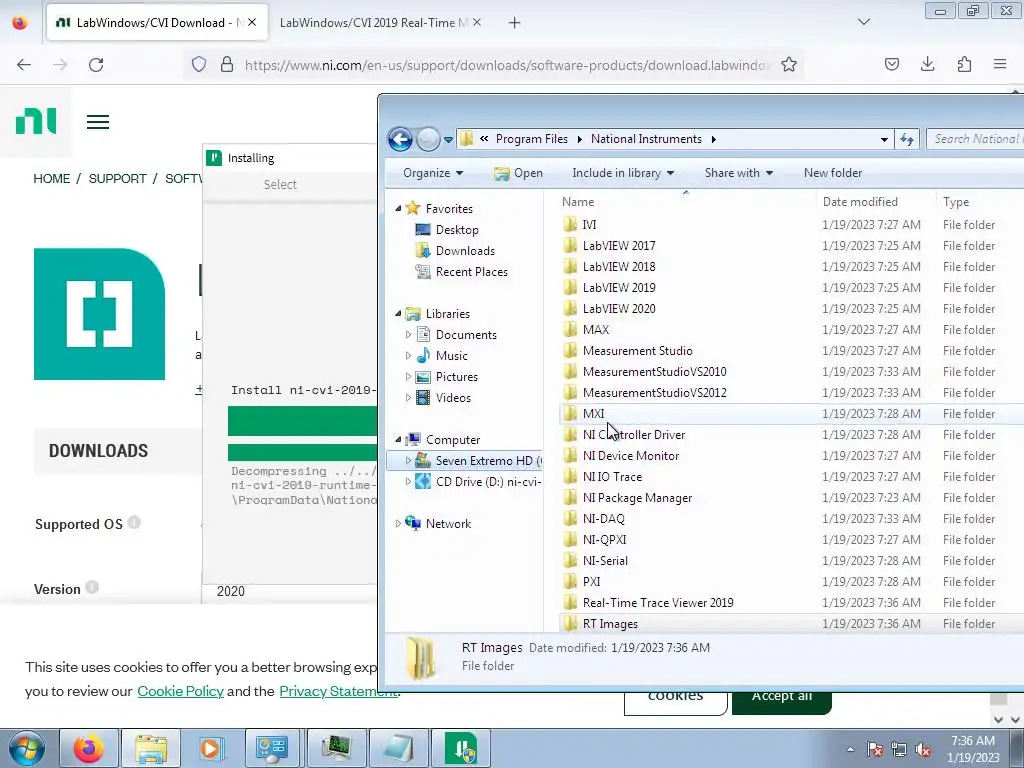Open the NI site hamburger menu

tap(98, 122)
